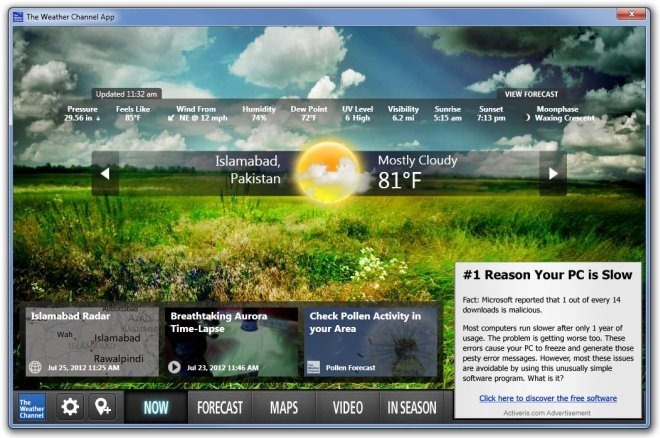This screenshot has height=438, width=660.
Task: Open the MAPS tab
Action: click(284, 407)
